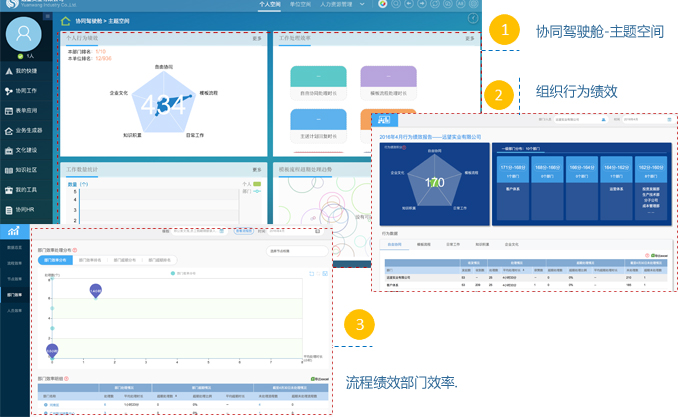
Task: Open 业务生成器 in the sidebar
Action: (28, 131)
